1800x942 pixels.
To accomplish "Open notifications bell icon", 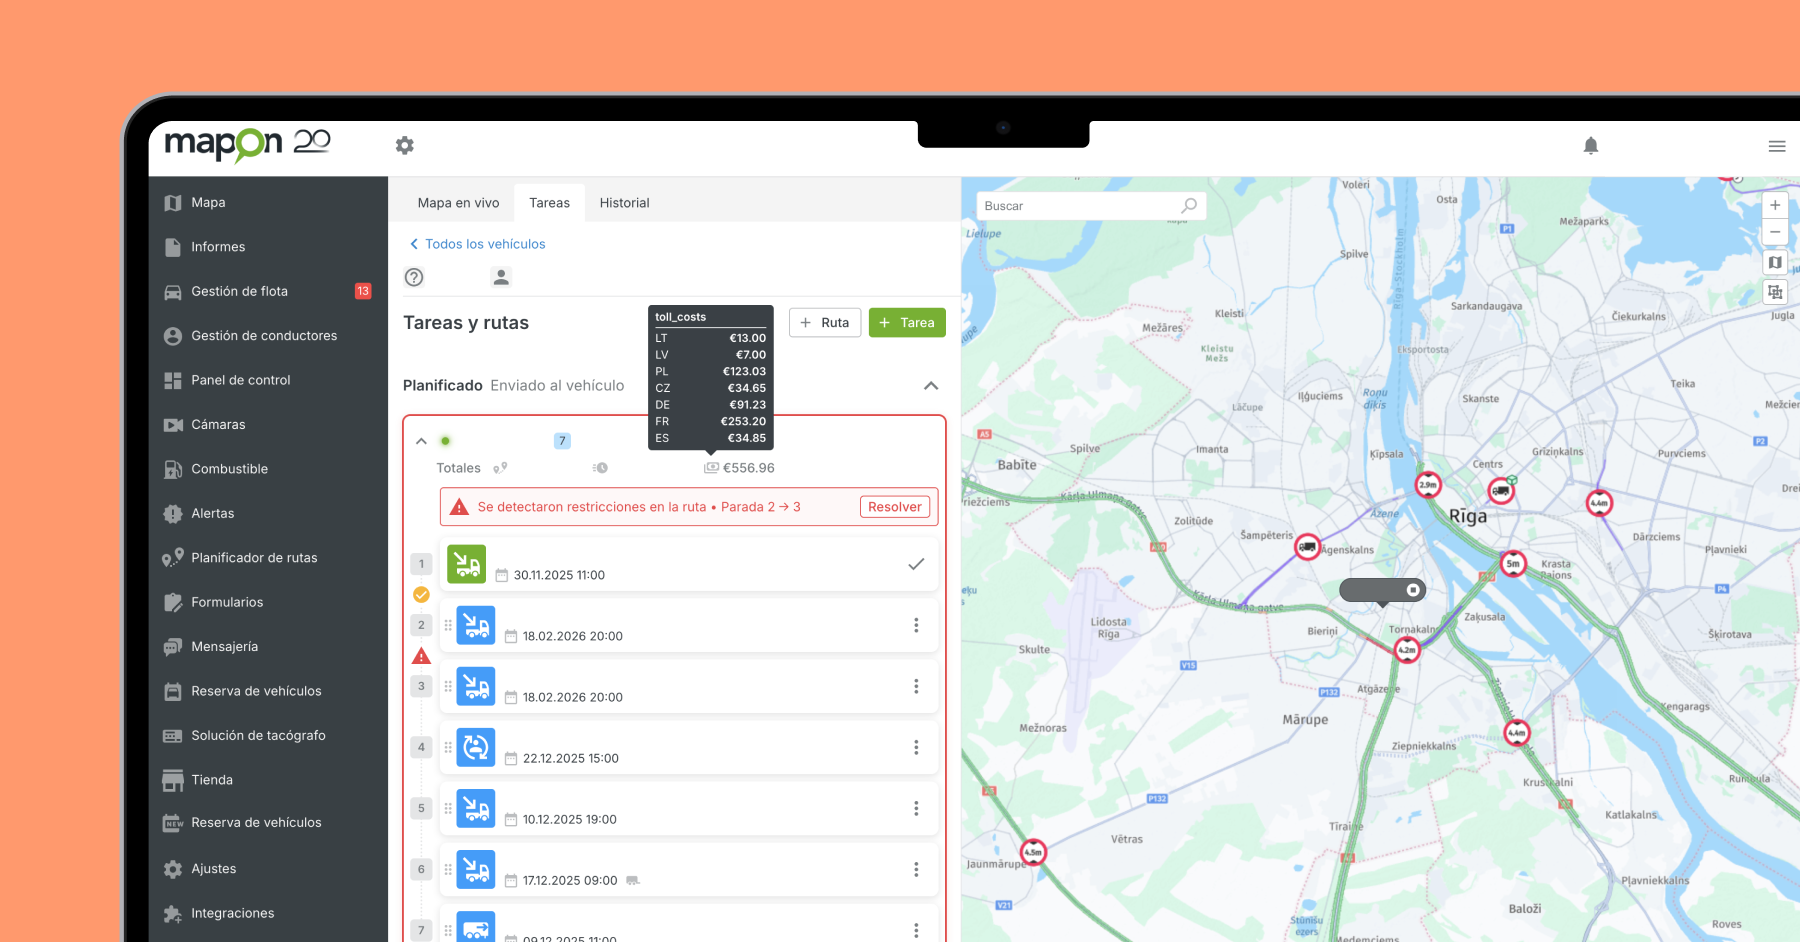I will pyautogui.click(x=1591, y=146).
